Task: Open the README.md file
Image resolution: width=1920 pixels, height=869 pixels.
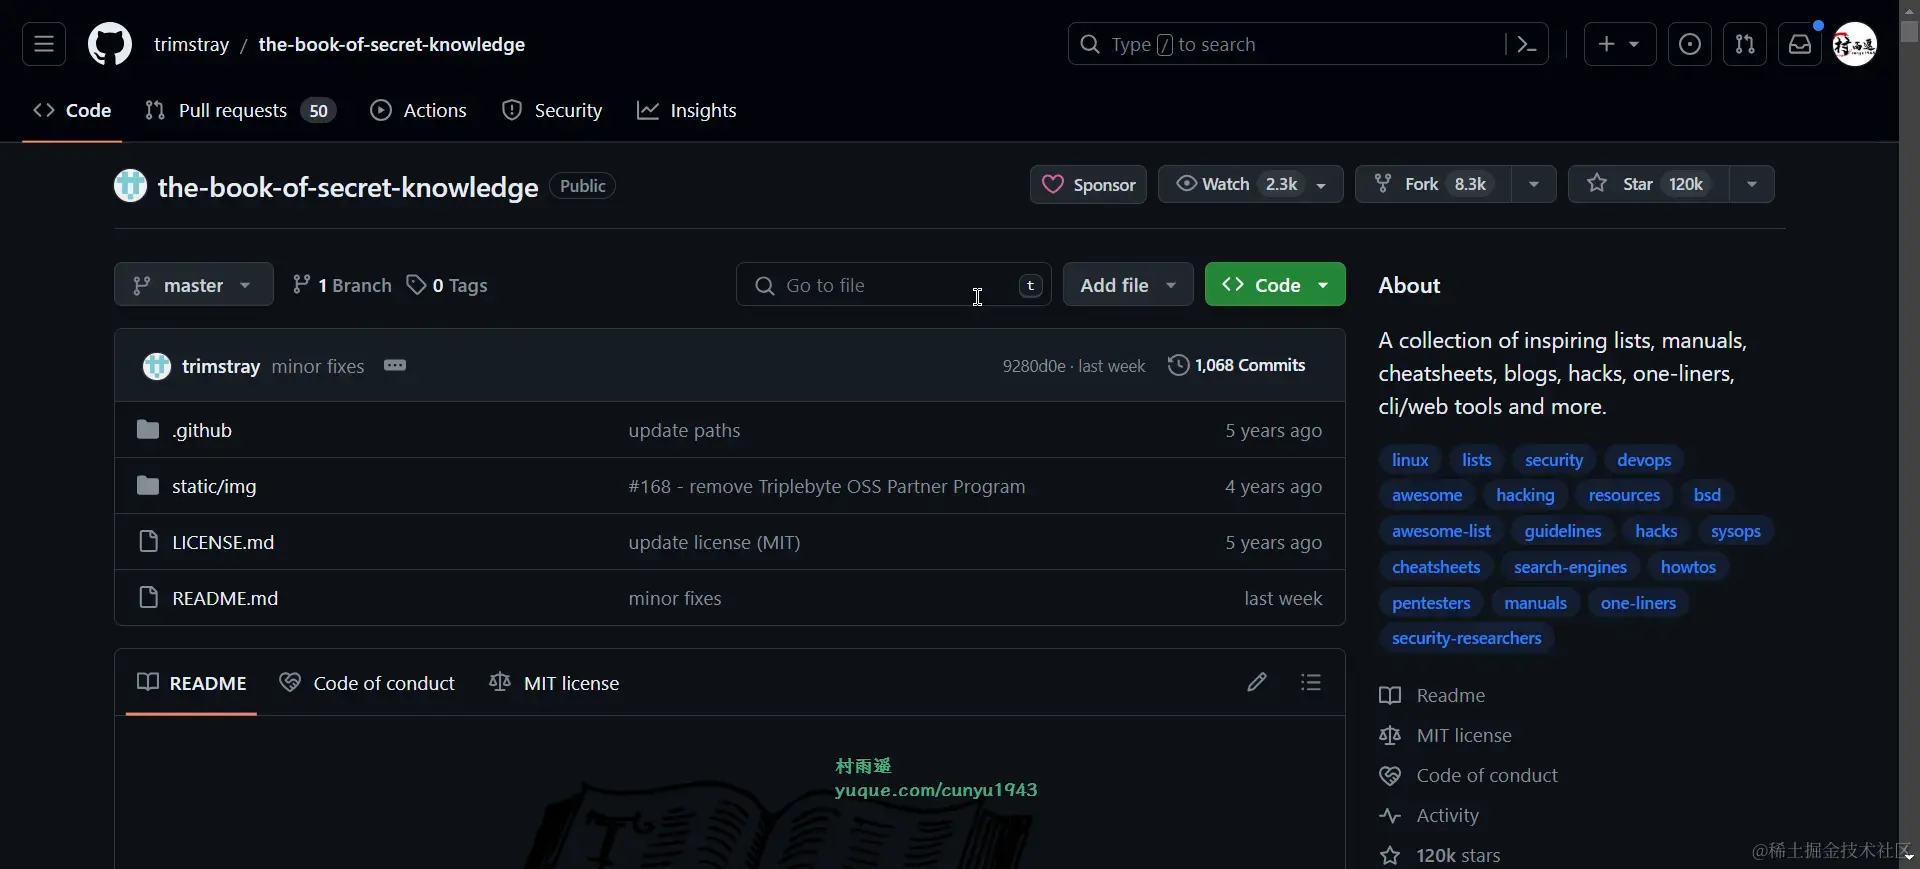Action: click(225, 598)
